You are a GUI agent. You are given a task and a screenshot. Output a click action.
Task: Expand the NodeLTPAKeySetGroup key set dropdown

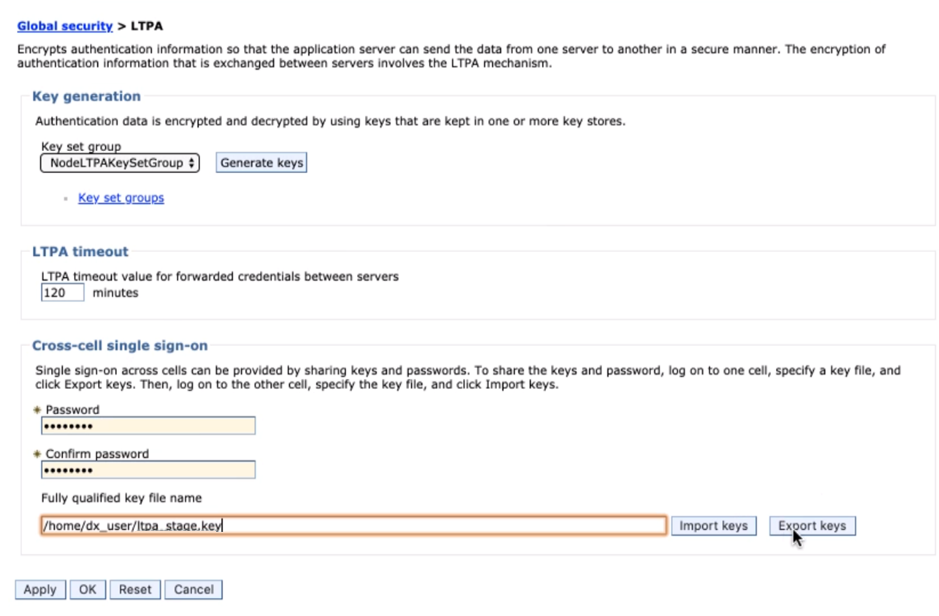(120, 163)
